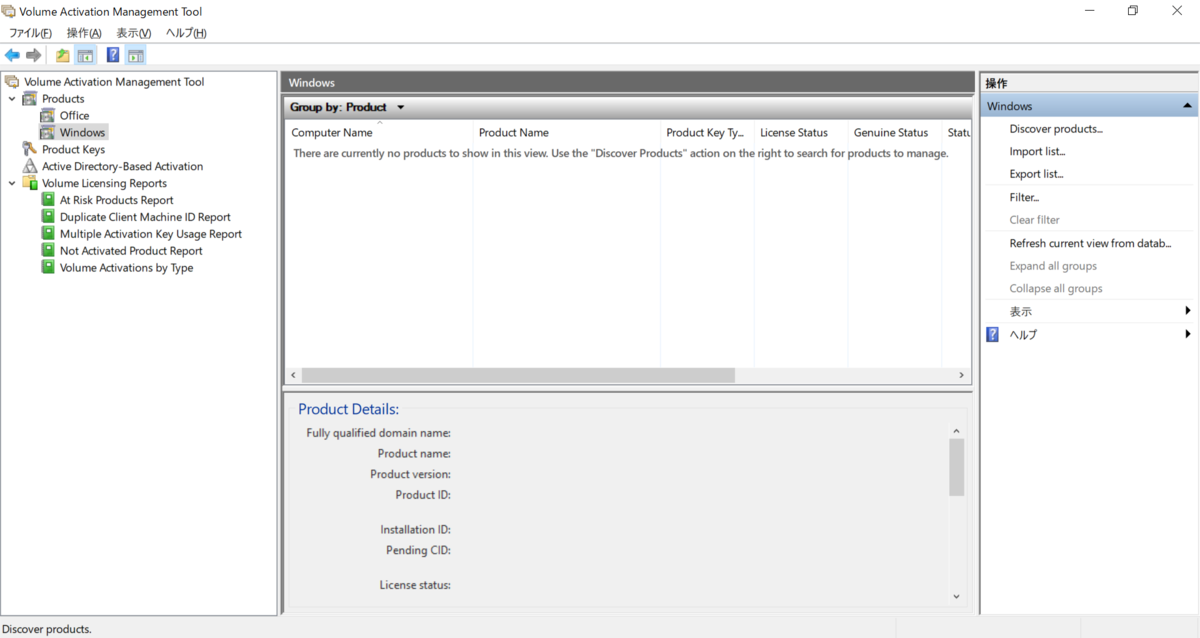Open the ヘルプ action item in pane
Screen dimensions: 1200x638
tap(1023, 335)
